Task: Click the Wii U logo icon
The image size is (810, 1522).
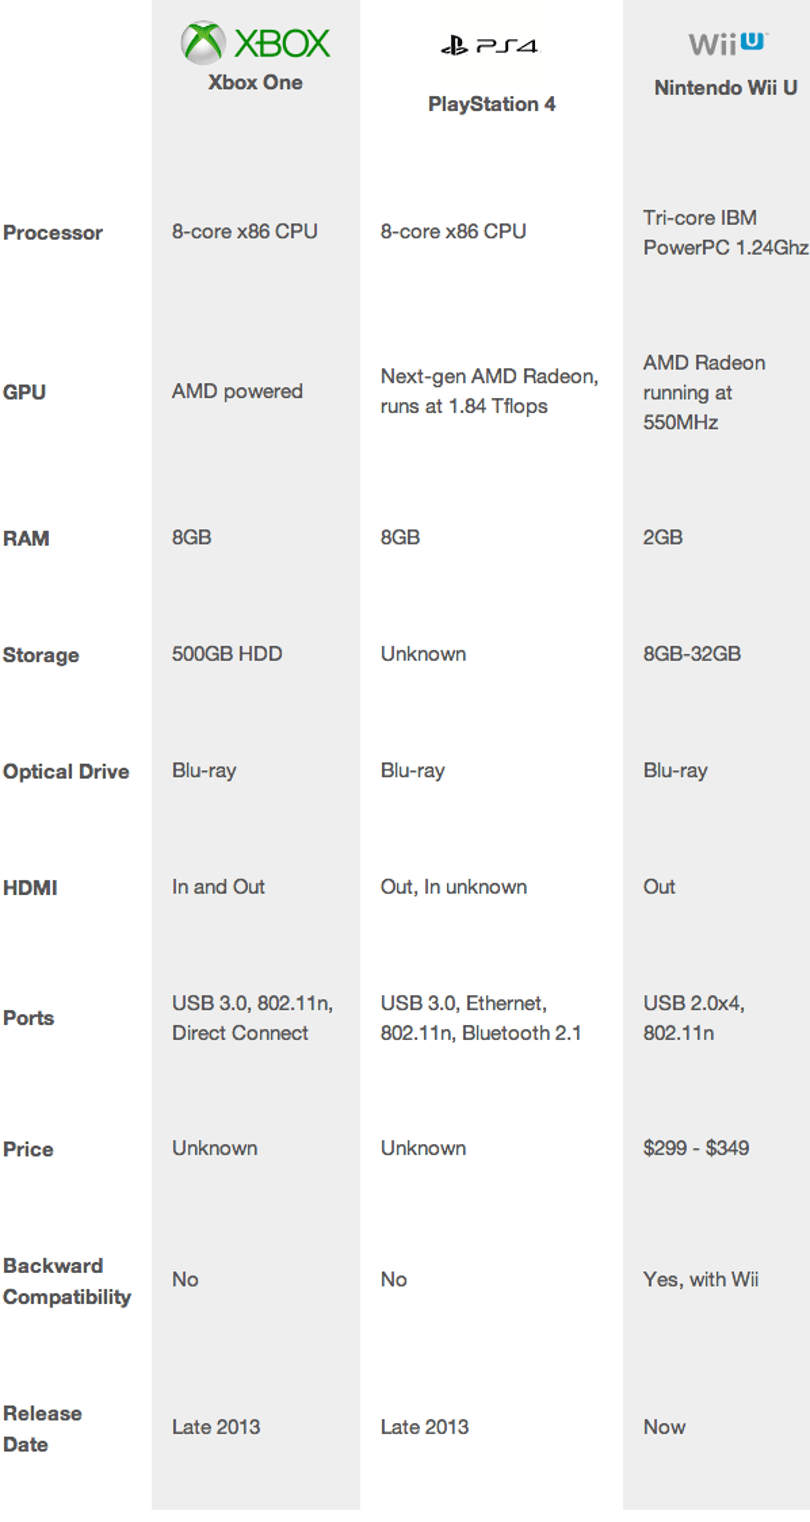Action: (x=727, y=43)
